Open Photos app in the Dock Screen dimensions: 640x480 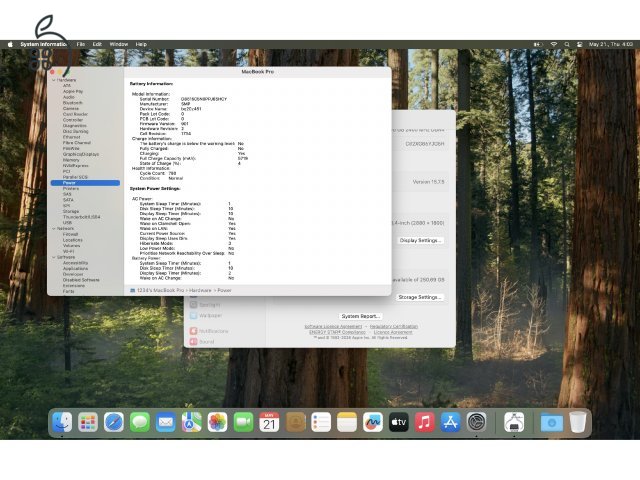pyautogui.click(x=218, y=422)
